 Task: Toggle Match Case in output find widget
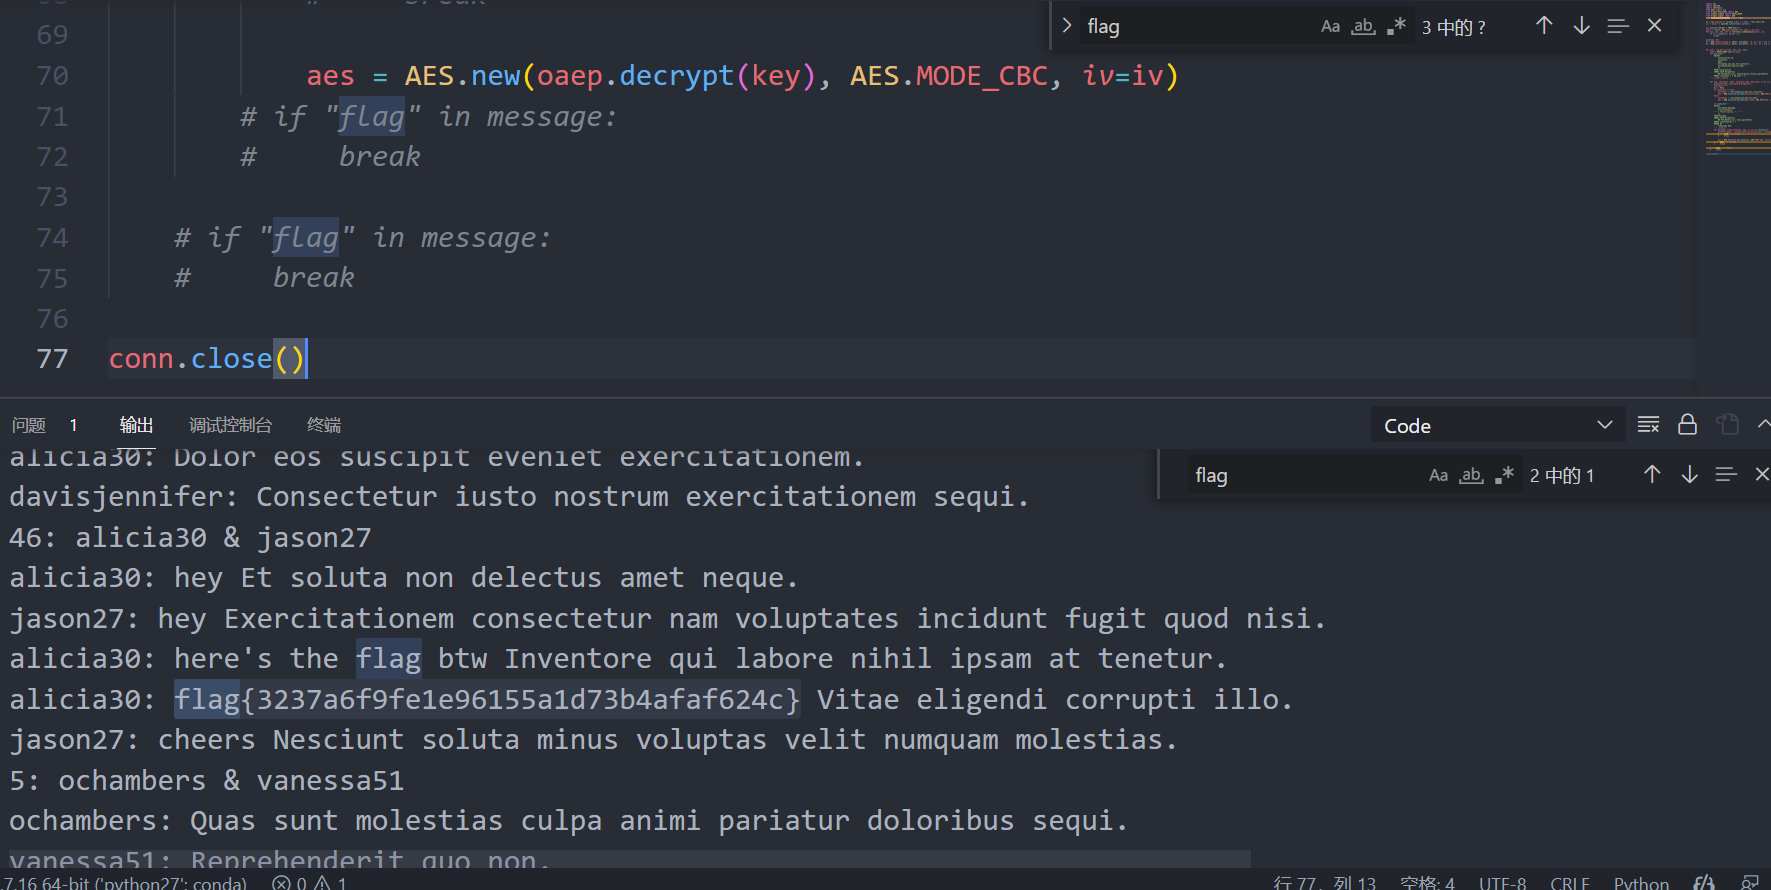tap(1438, 475)
